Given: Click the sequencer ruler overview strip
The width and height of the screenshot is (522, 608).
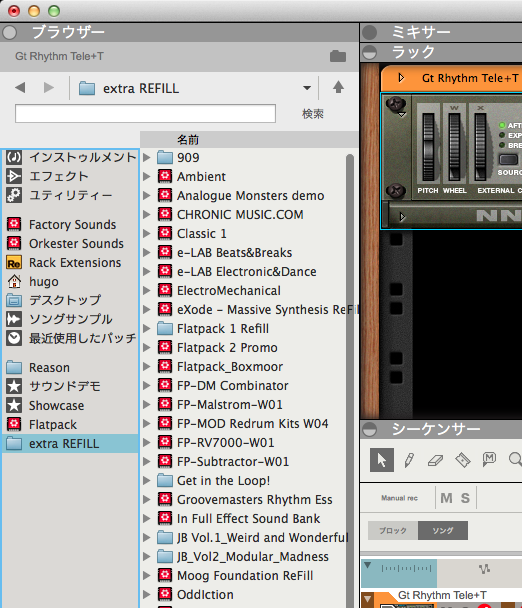Looking at the screenshot, I should pos(399,573).
